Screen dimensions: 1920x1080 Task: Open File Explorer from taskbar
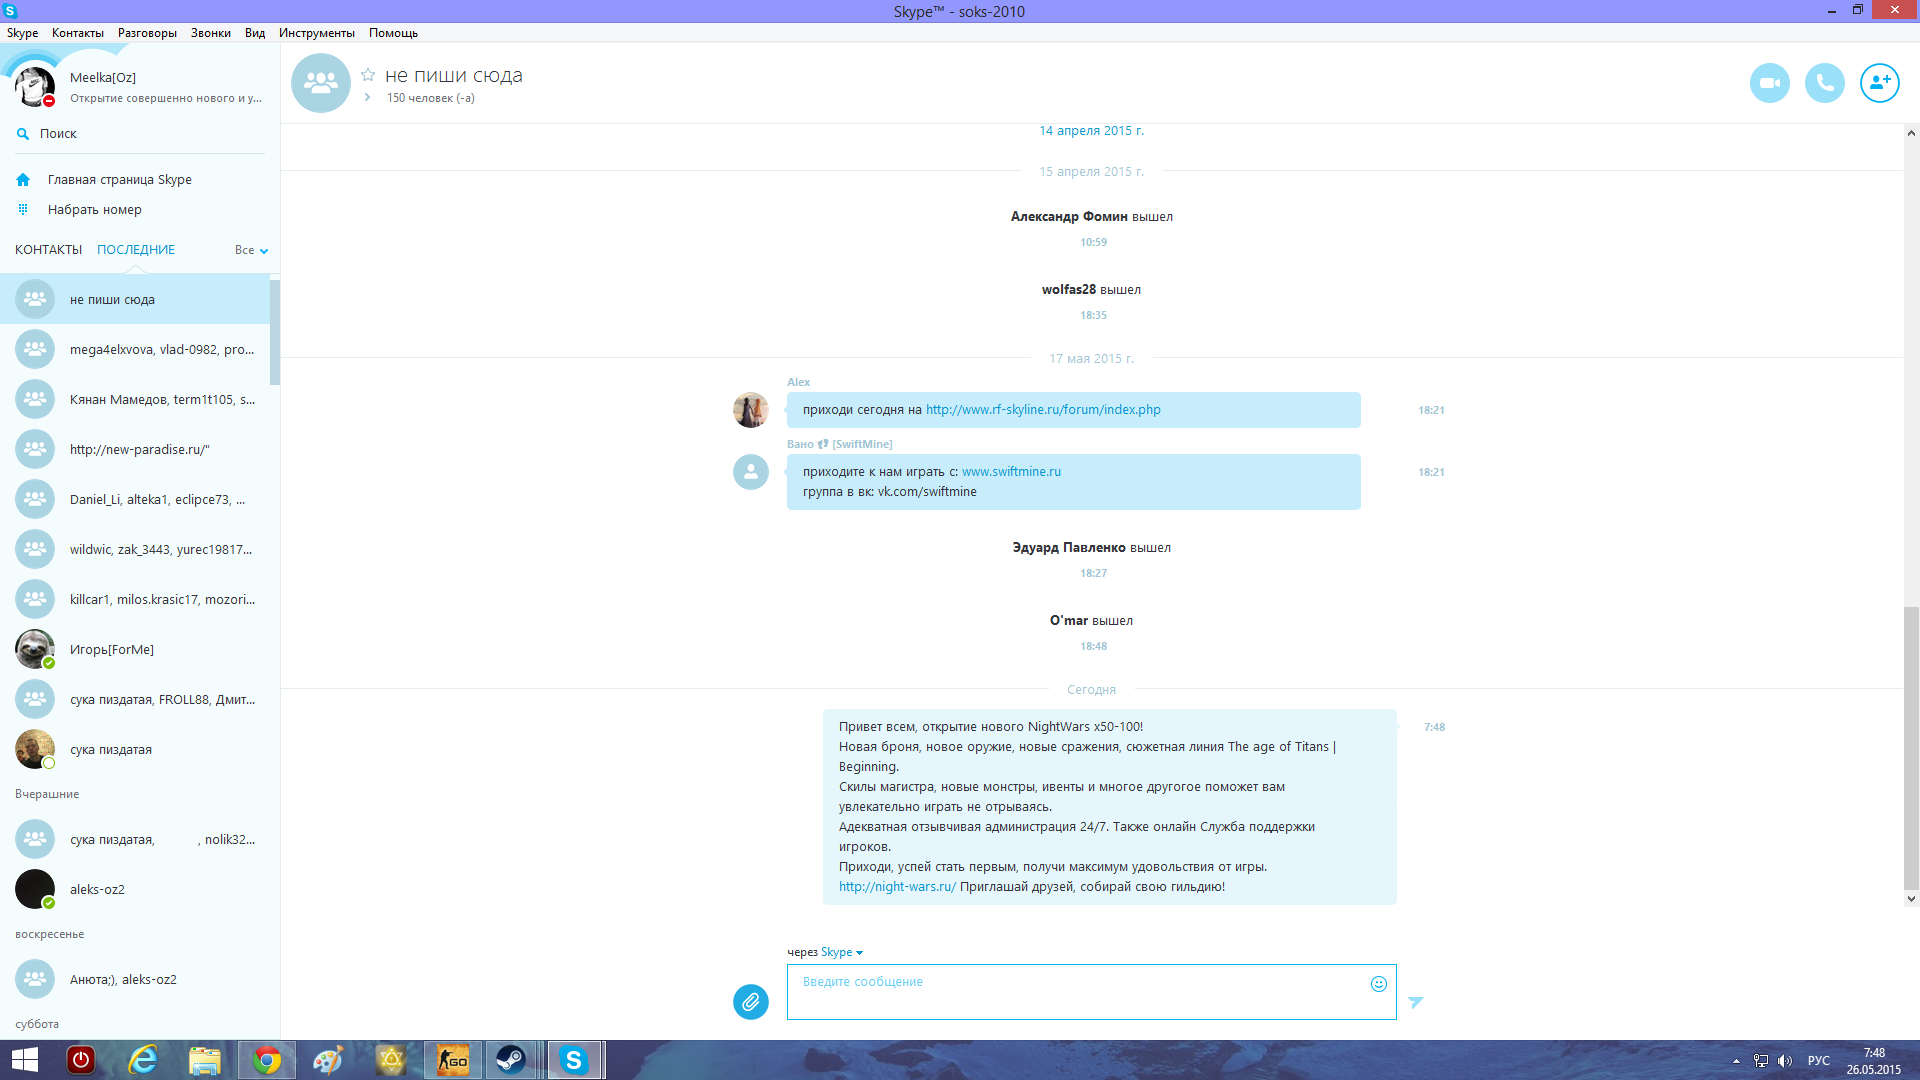[x=204, y=1060]
